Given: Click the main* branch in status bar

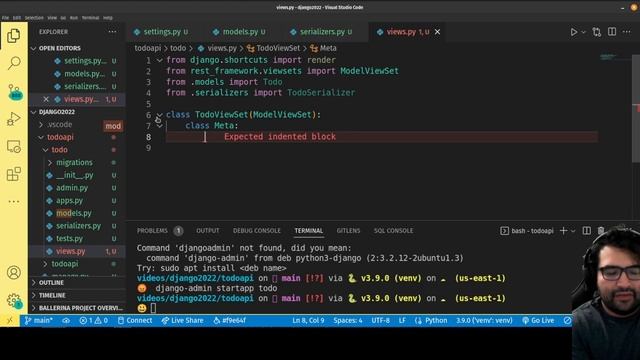Looking at the screenshot, I should point(38,320).
